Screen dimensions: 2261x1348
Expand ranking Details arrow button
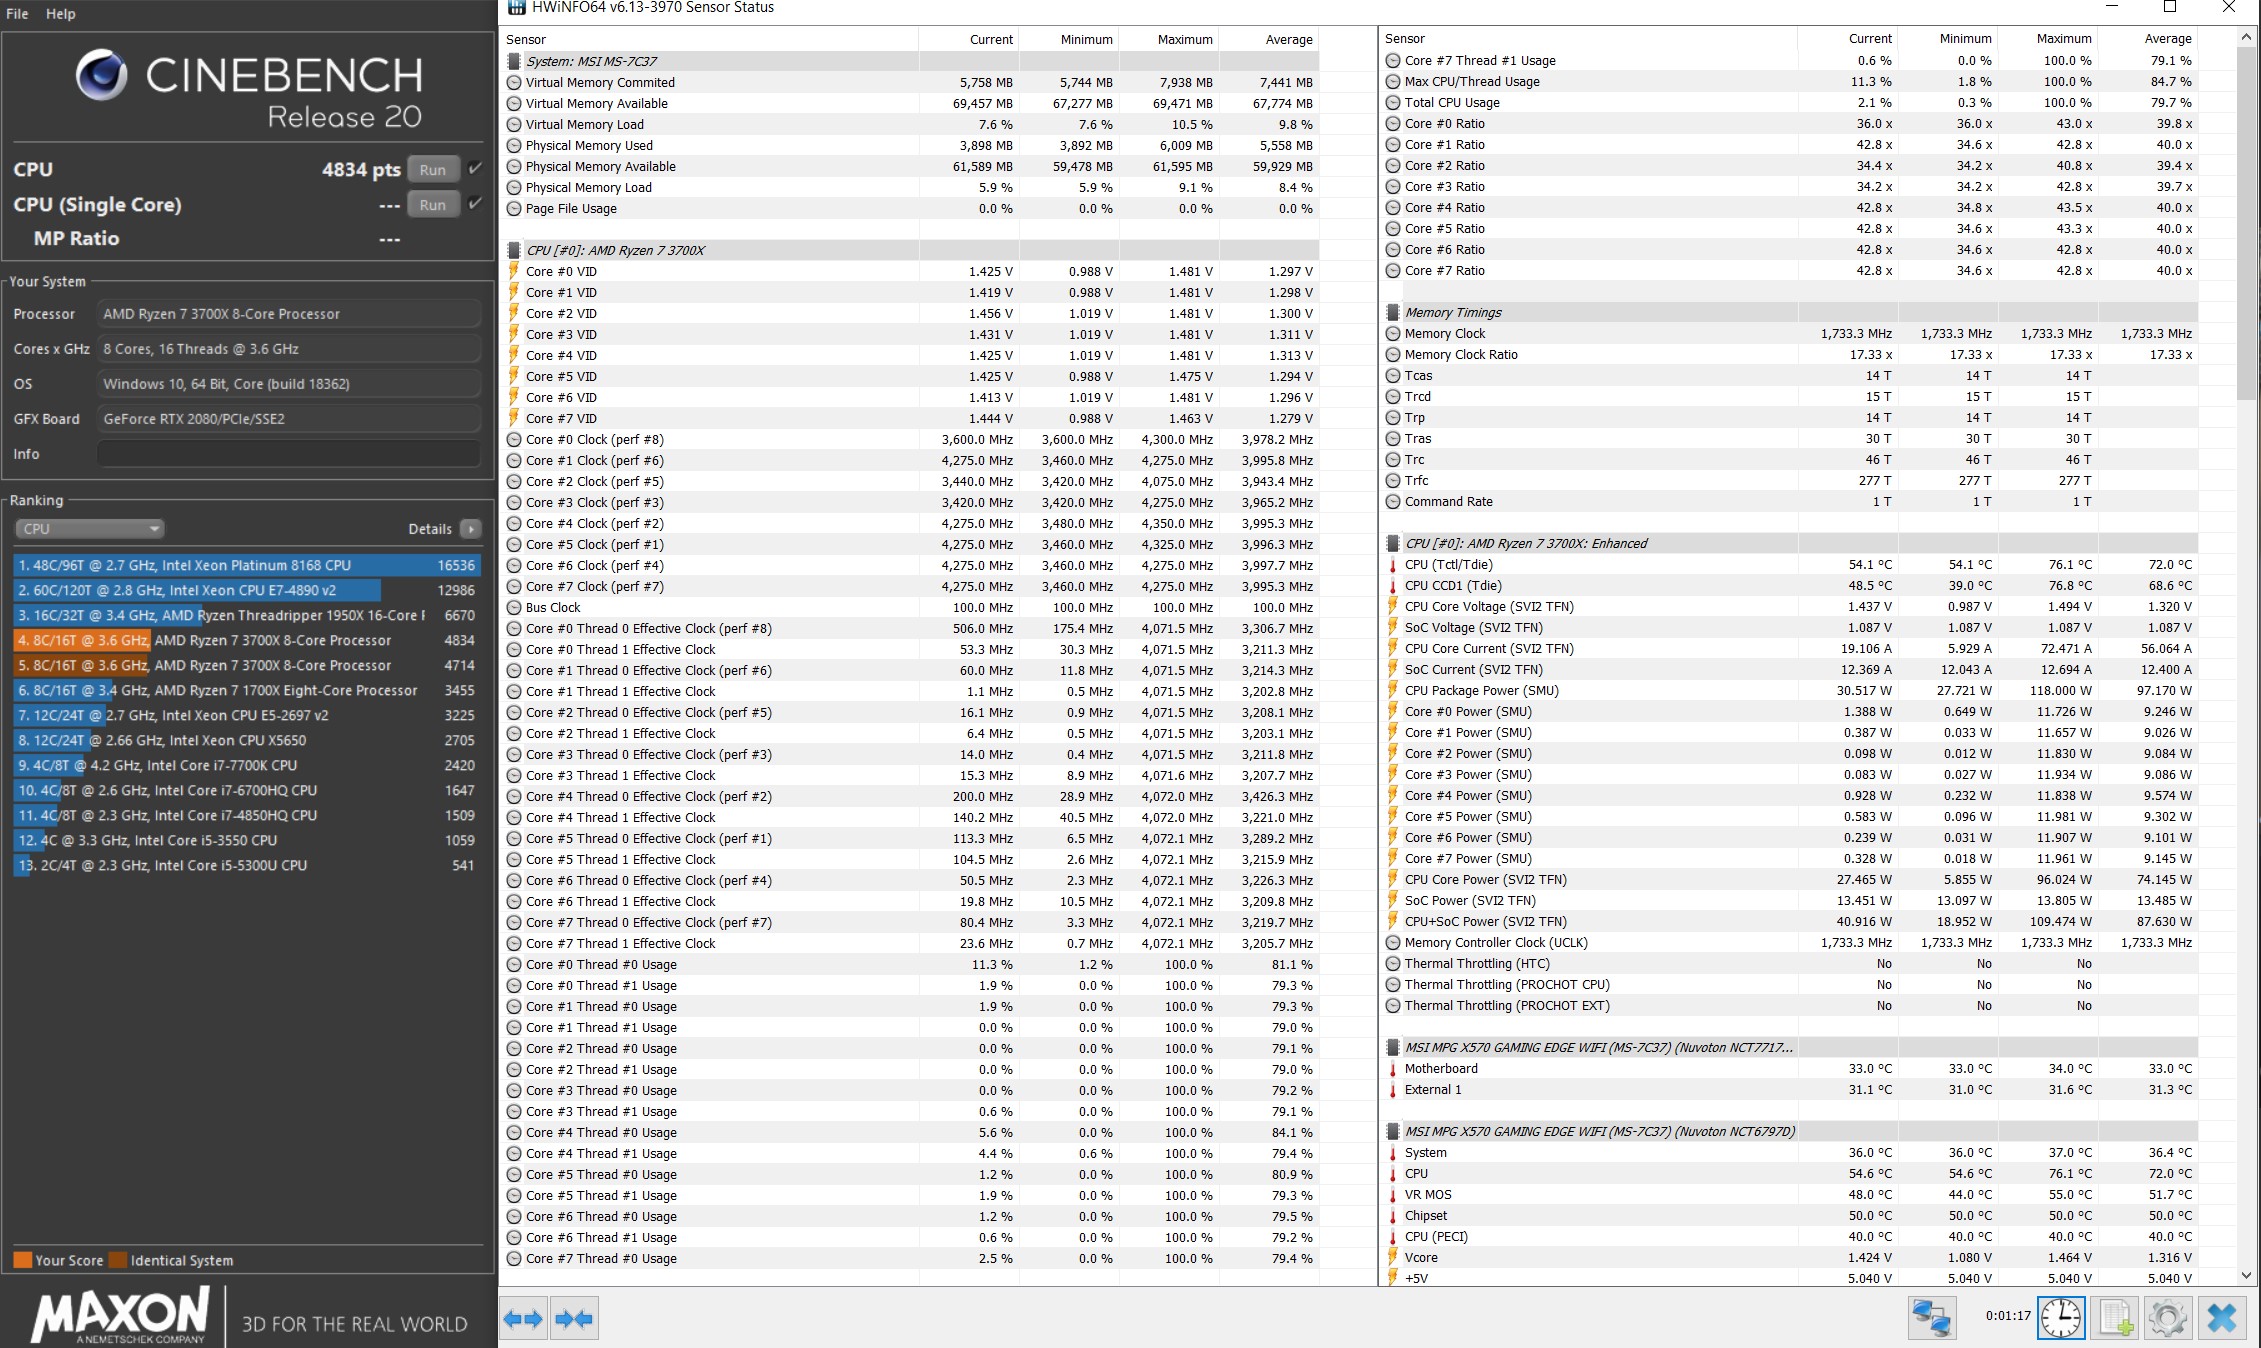471,529
